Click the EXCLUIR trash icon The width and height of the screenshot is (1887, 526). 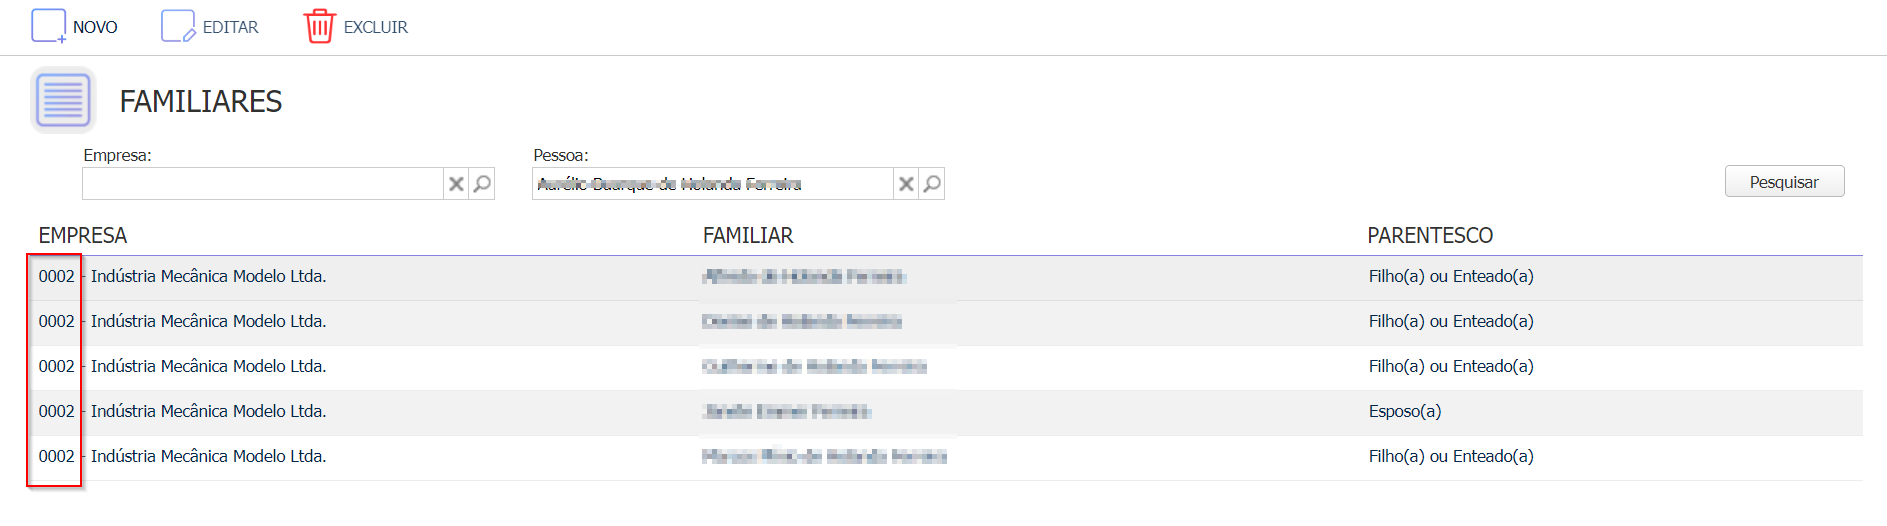pyautogui.click(x=319, y=26)
